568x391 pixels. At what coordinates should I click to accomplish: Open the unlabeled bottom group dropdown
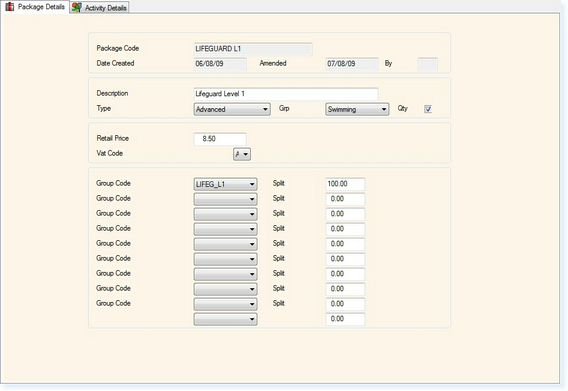(226, 319)
